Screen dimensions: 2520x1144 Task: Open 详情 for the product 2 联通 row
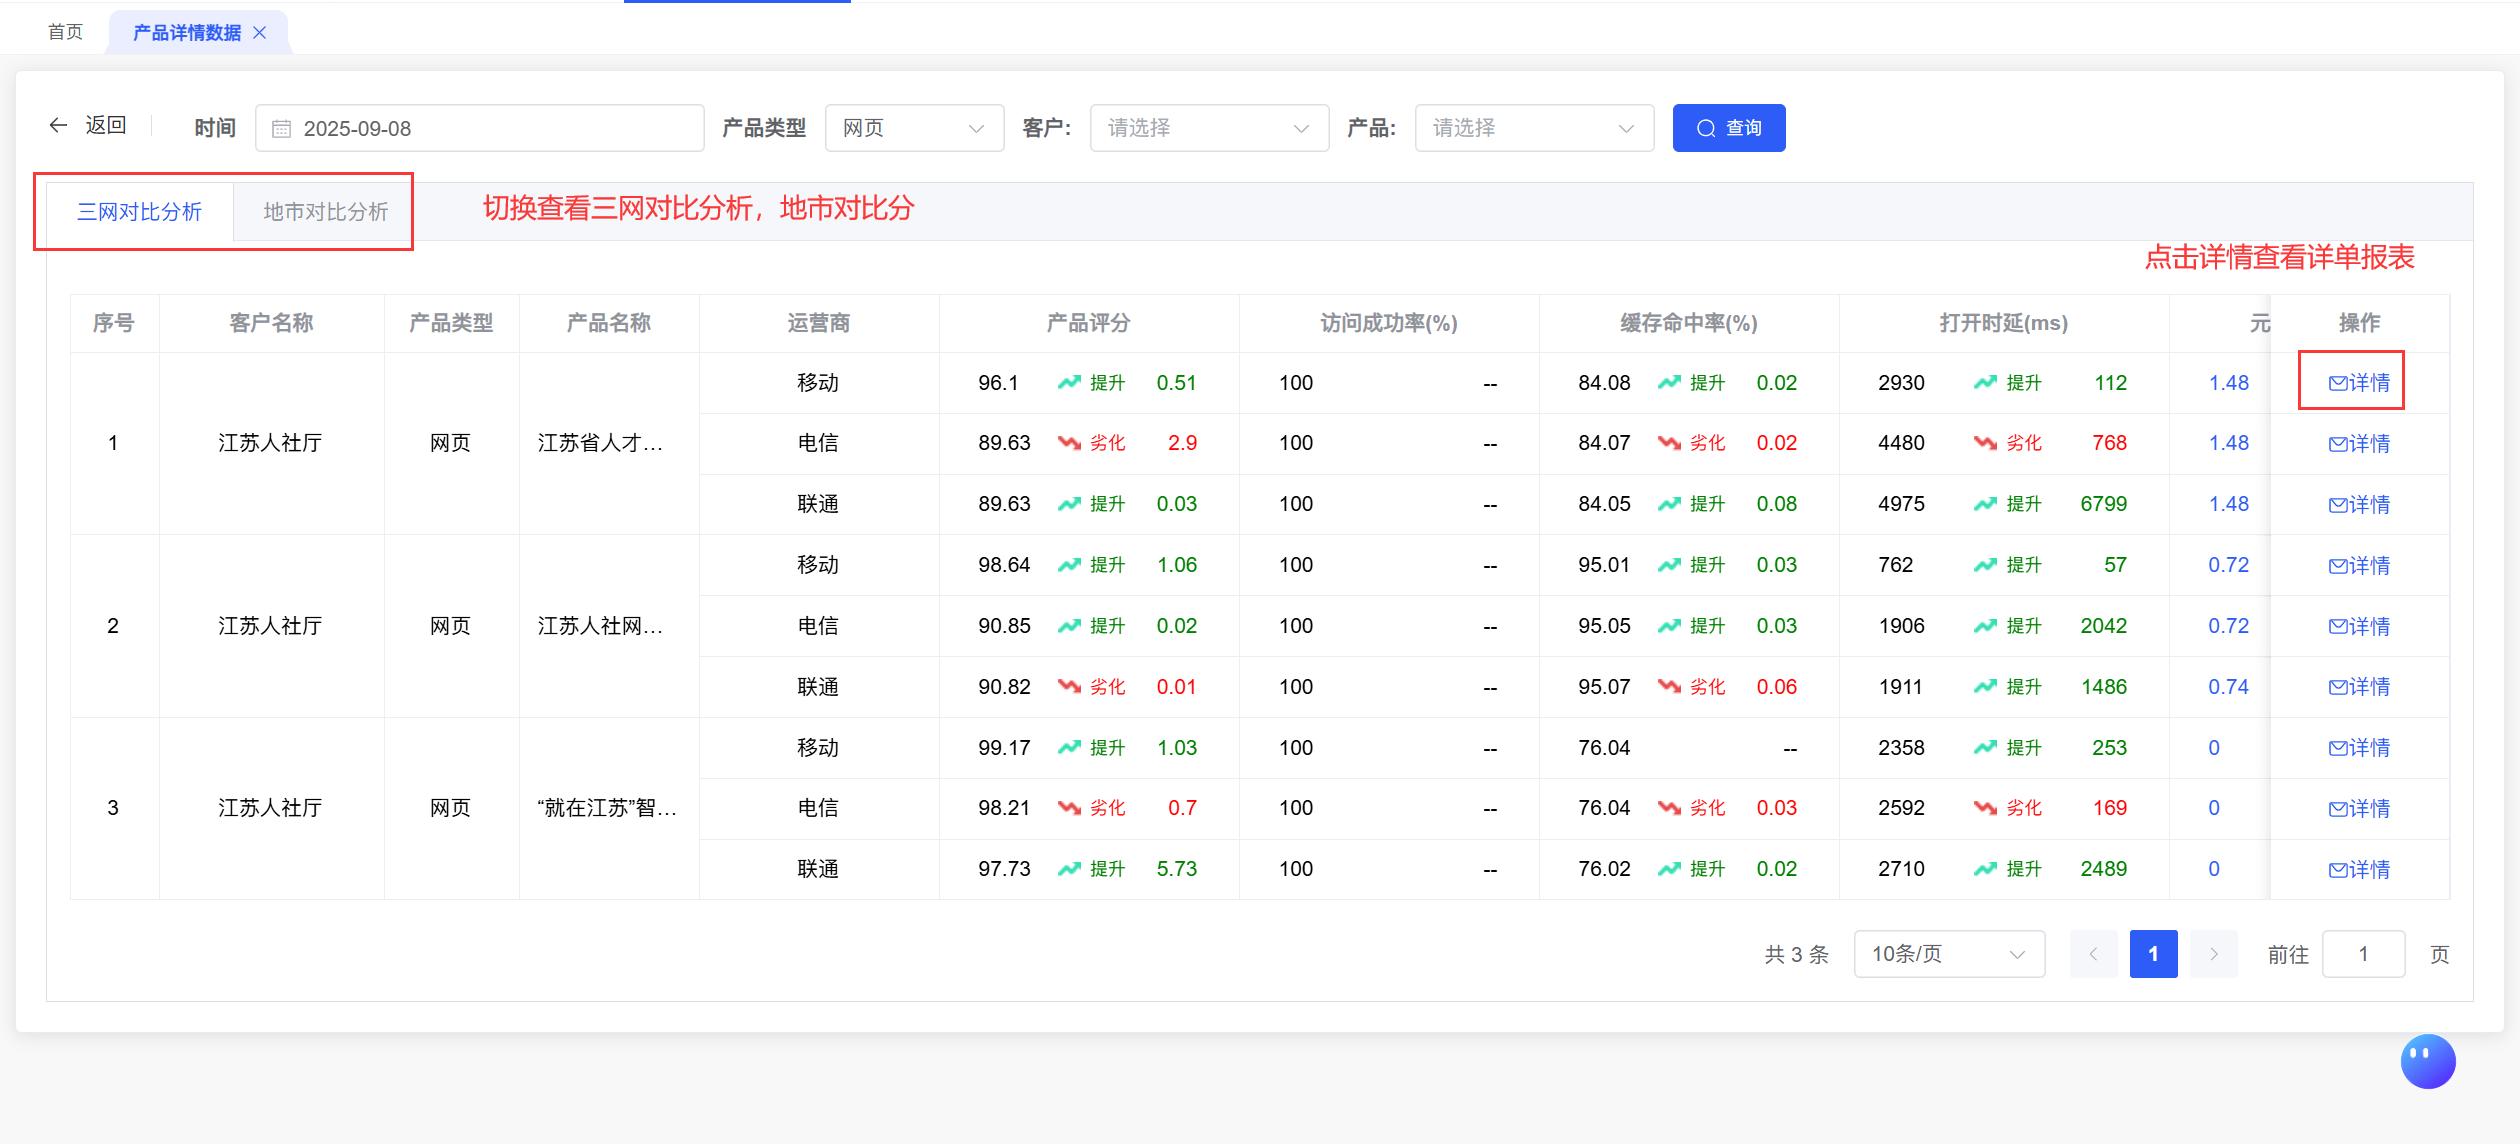pyautogui.click(x=2359, y=687)
